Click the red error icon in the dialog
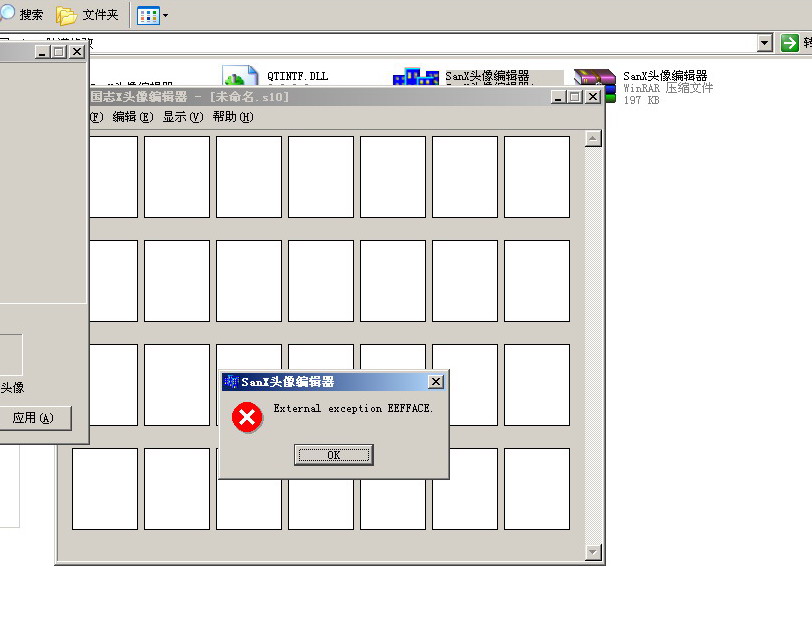The image size is (812, 634). click(x=247, y=417)
